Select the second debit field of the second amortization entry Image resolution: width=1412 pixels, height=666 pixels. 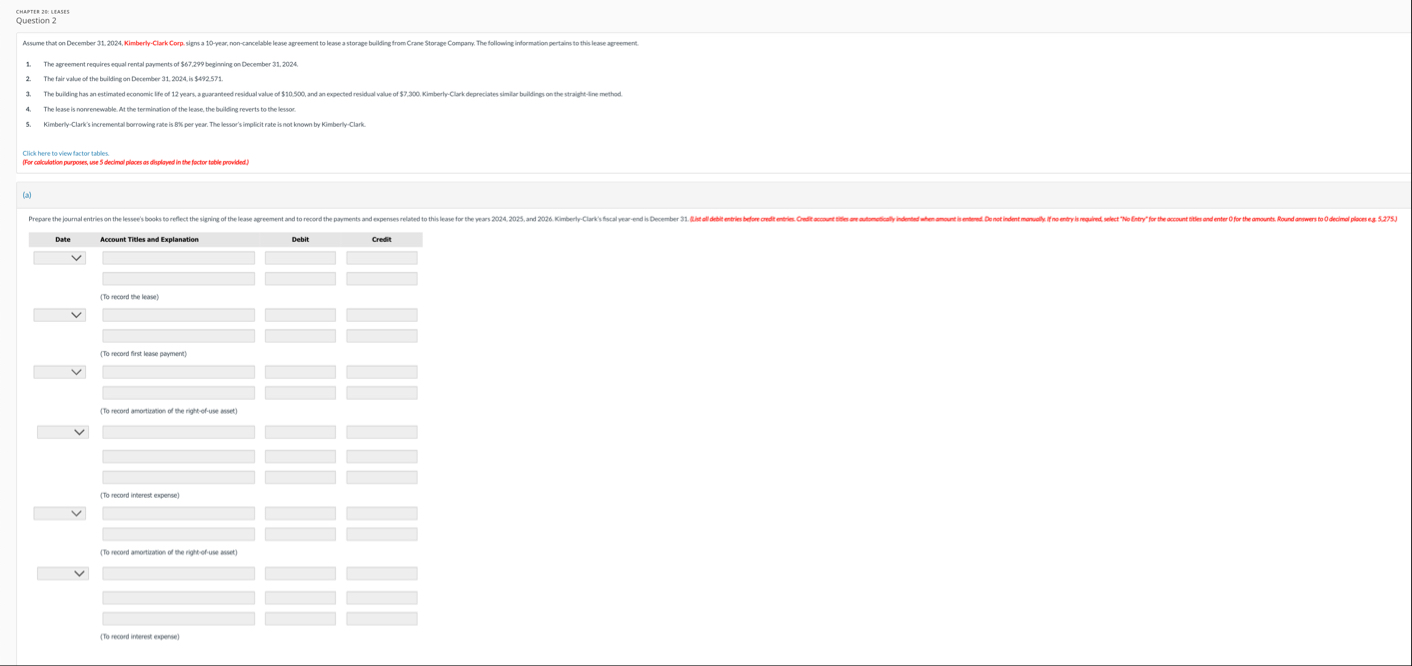click(300, 534)
